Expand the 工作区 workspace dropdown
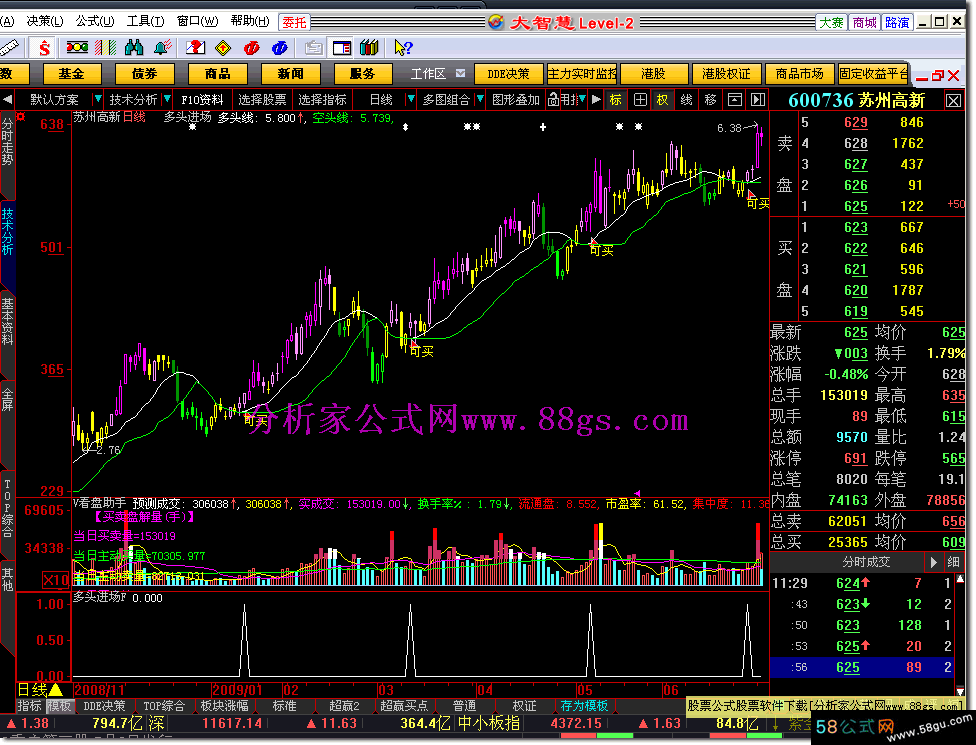This screenshot has height=745, width=976. coord(461,73)
